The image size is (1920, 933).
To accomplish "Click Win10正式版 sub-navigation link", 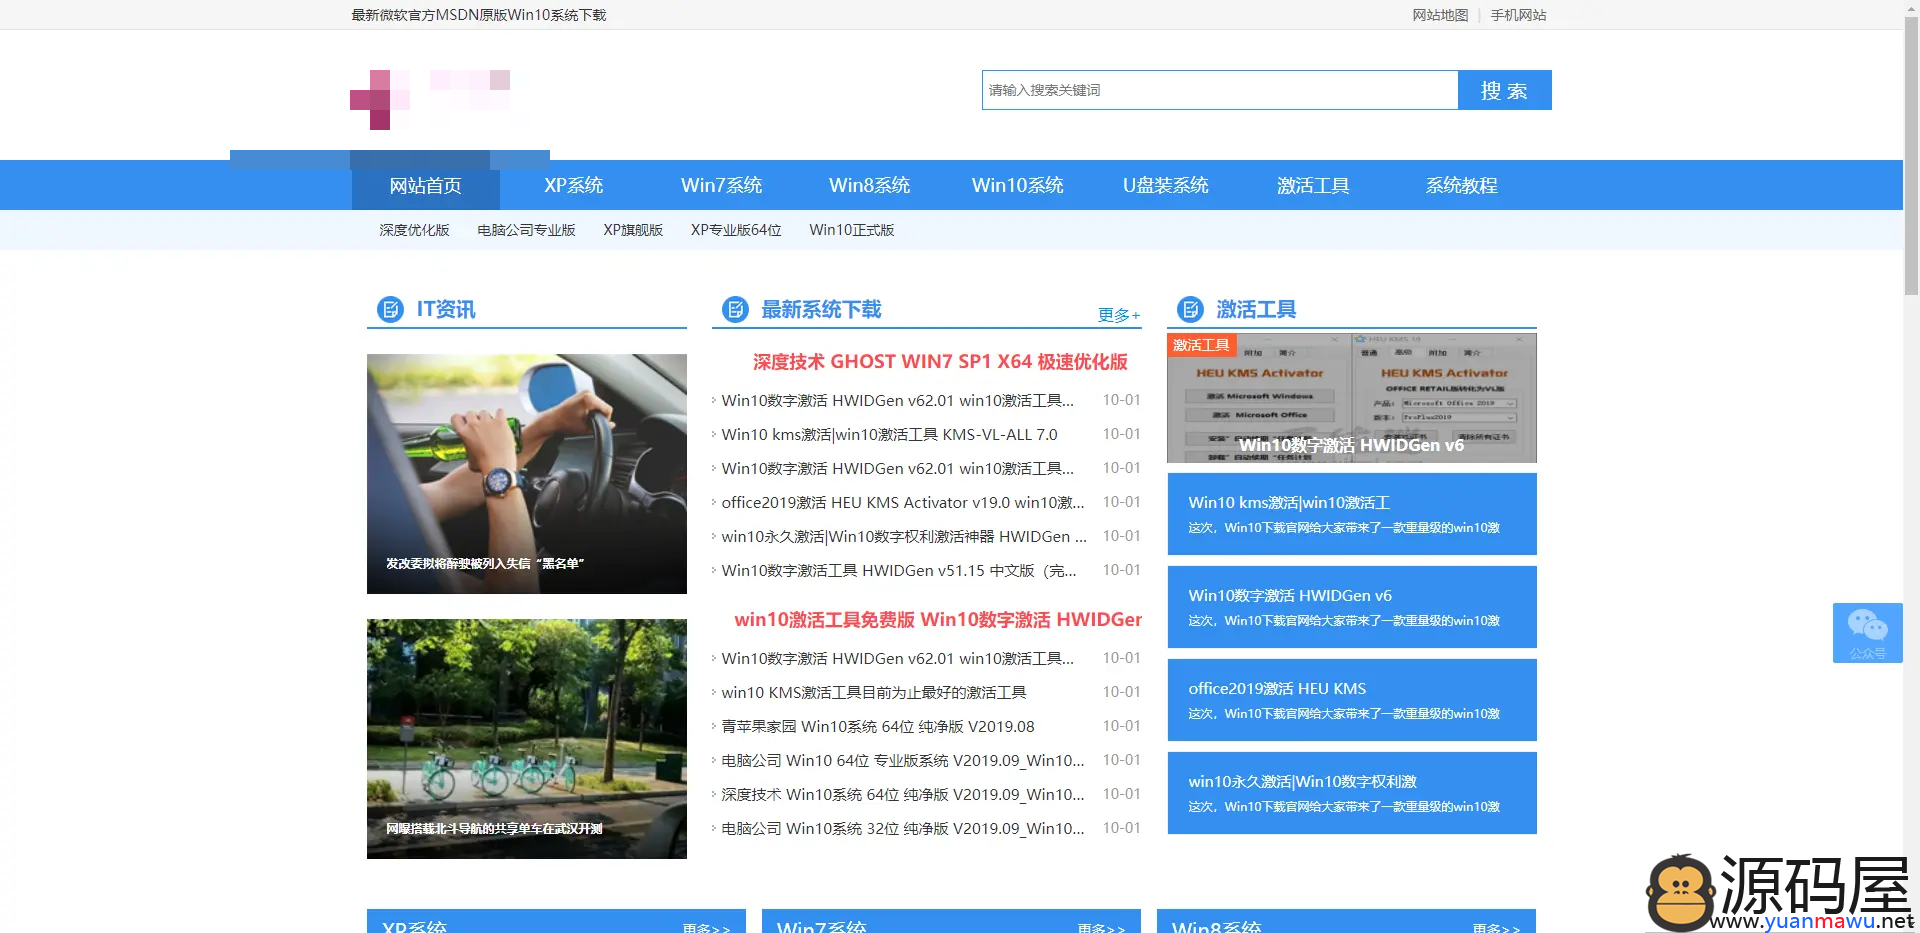I will point(852,230).
